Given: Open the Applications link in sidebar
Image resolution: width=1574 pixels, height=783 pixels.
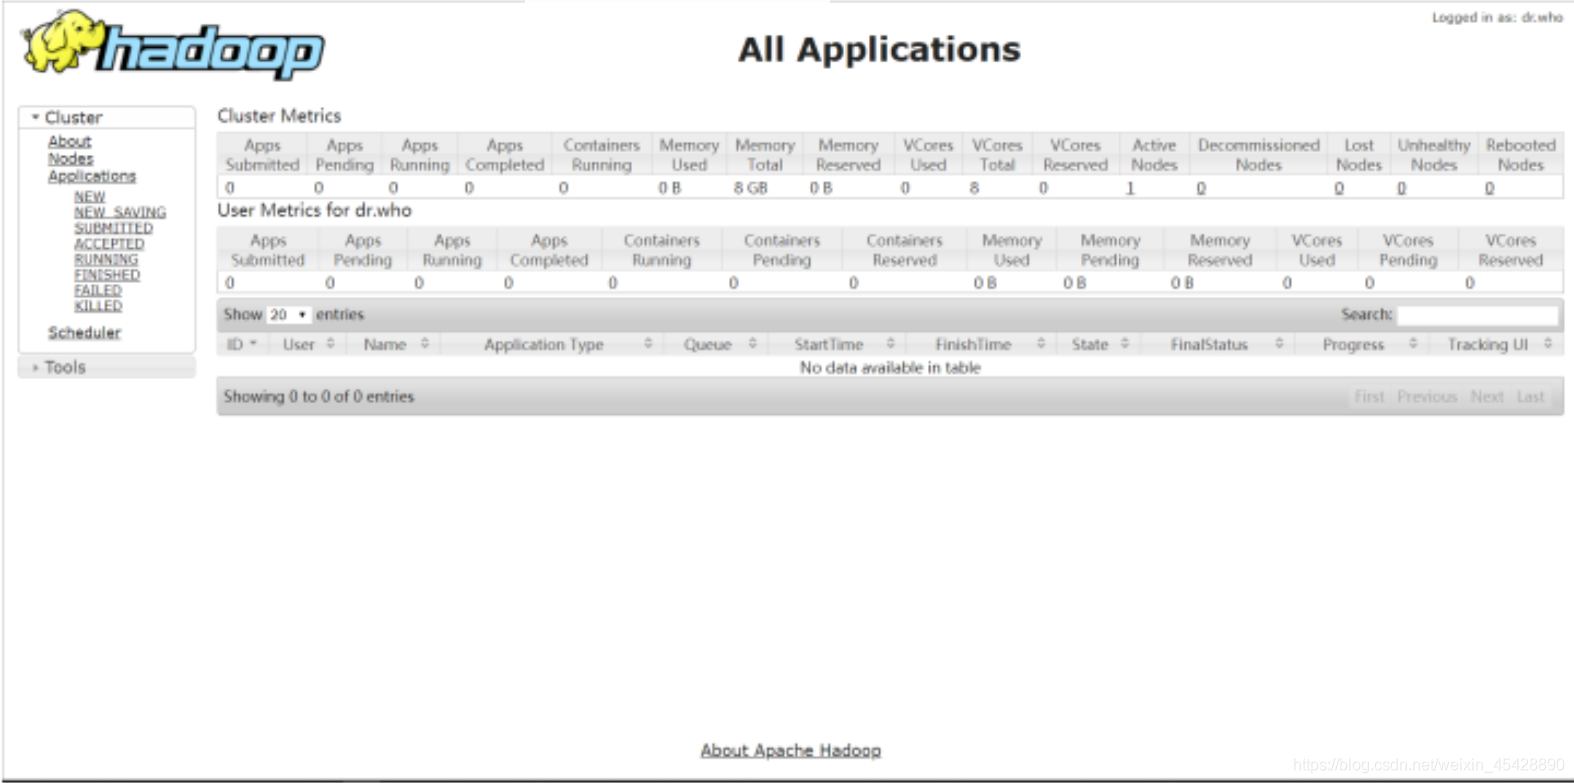Looking at the screenshot, I should 92,176.
